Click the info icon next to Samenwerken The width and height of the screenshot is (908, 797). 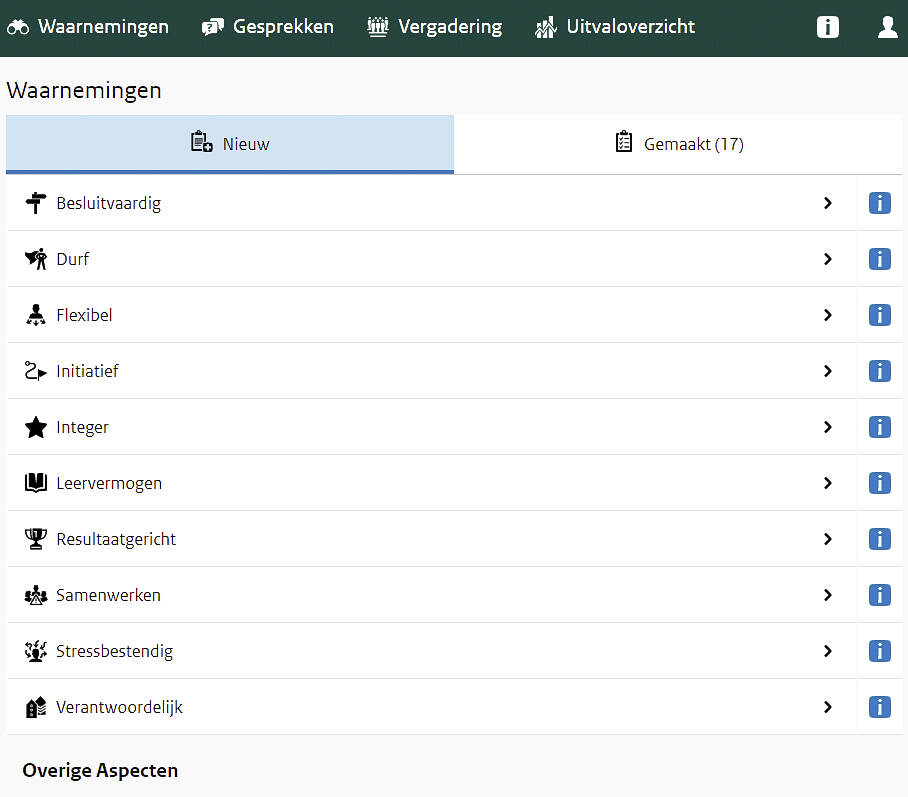[879, 595]
